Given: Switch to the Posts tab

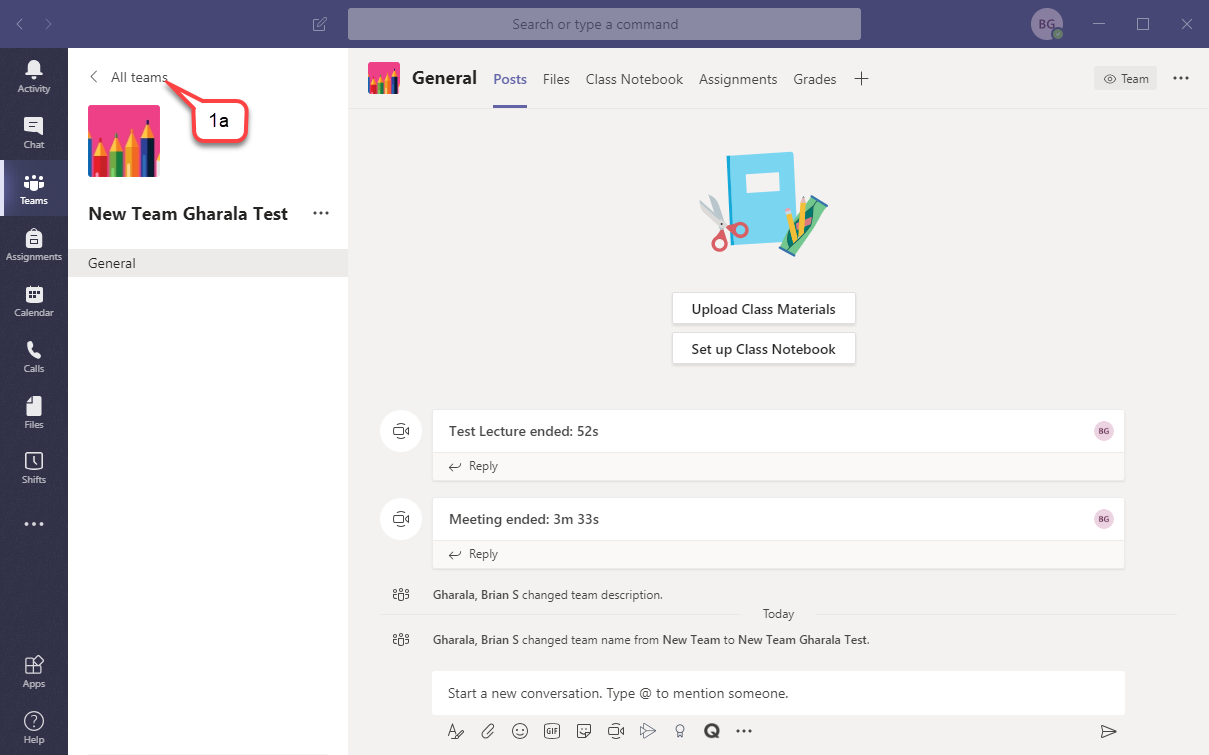Looking at the screenshot, I should pos(510,79).
